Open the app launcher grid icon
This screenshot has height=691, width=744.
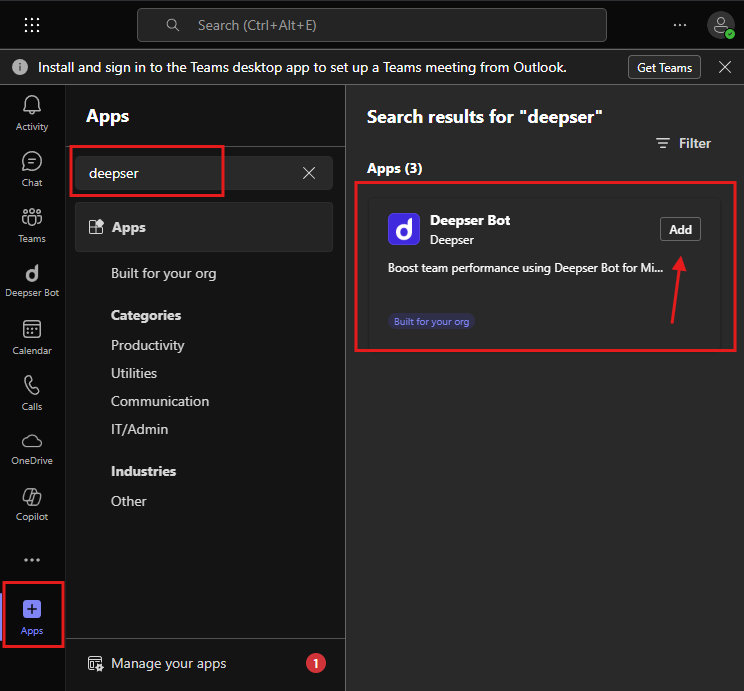pos(32,25)
